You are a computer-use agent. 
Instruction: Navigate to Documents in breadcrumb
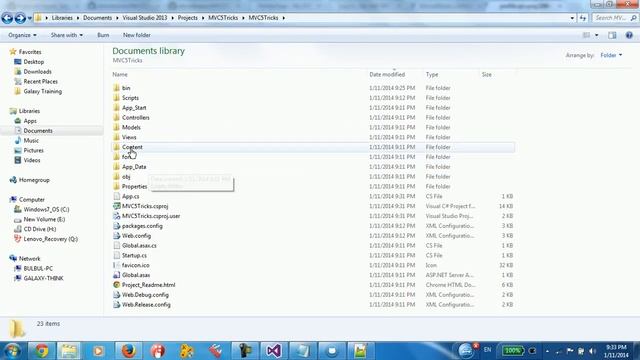[97, 18]
